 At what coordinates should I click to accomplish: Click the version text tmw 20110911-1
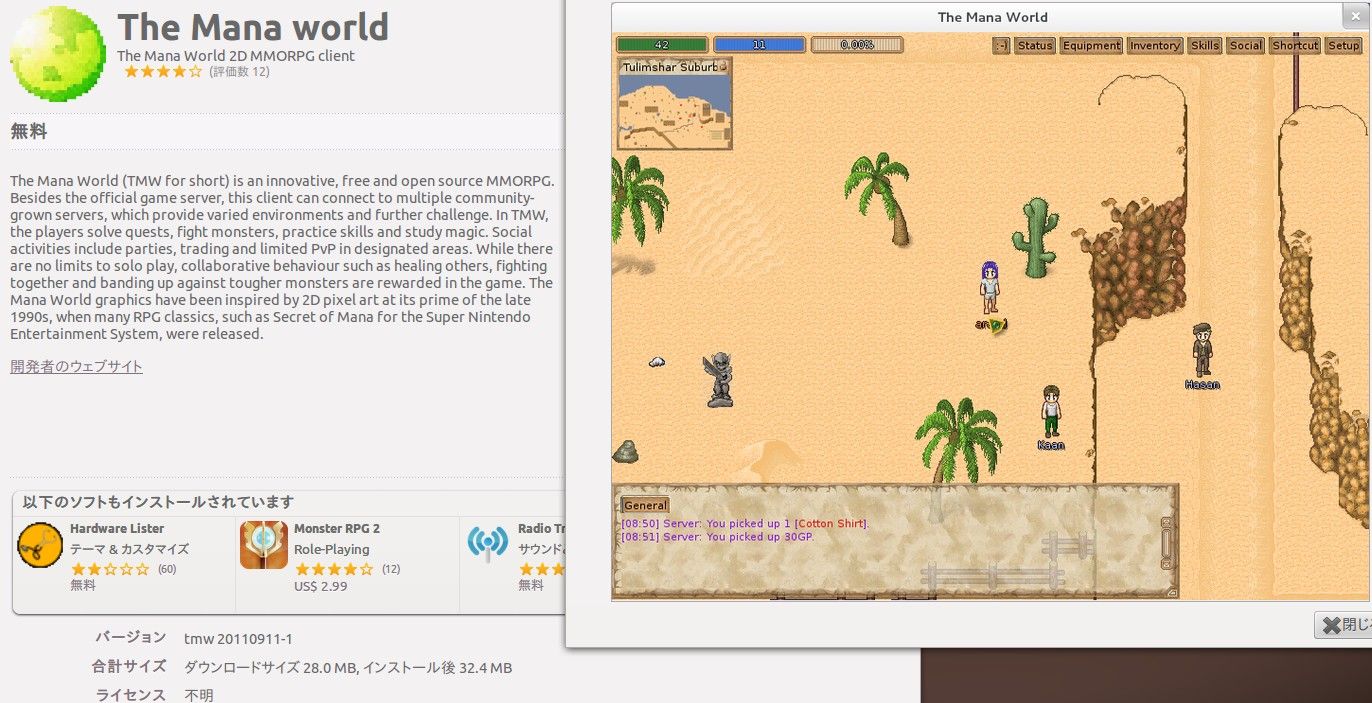238,639
